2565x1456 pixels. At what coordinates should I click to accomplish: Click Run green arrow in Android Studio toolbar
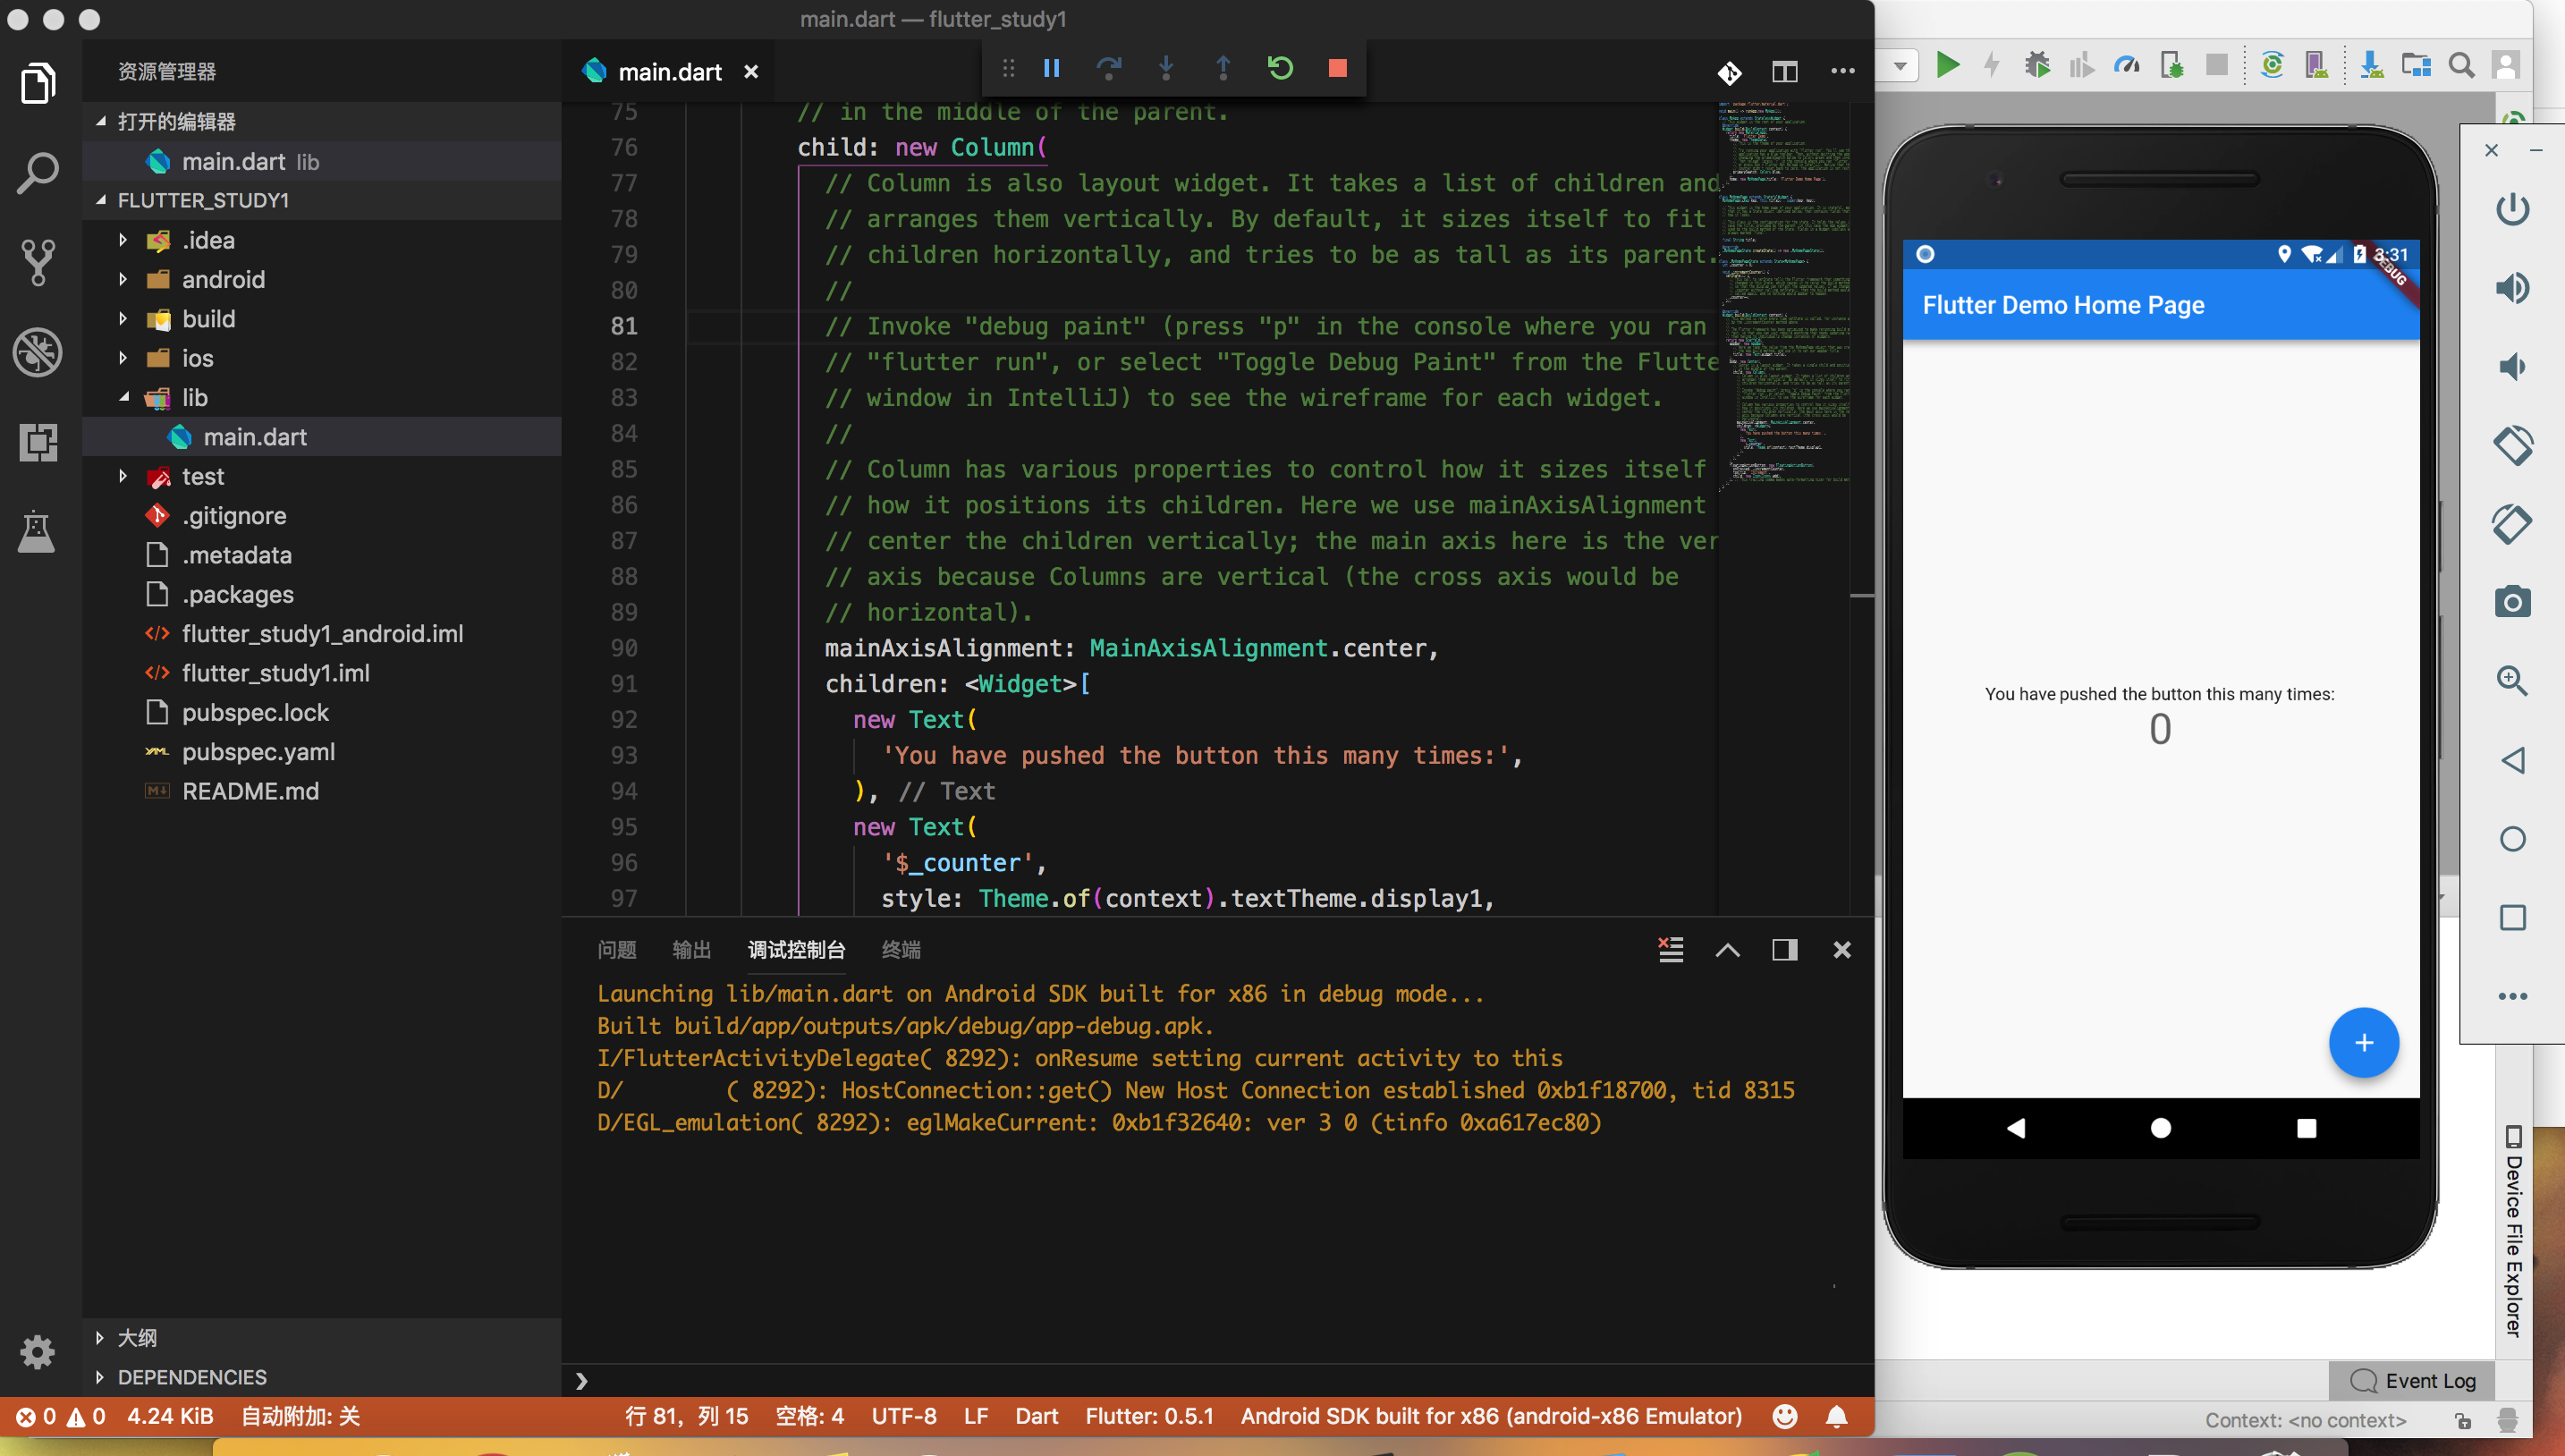click(x=1947, y=66)
